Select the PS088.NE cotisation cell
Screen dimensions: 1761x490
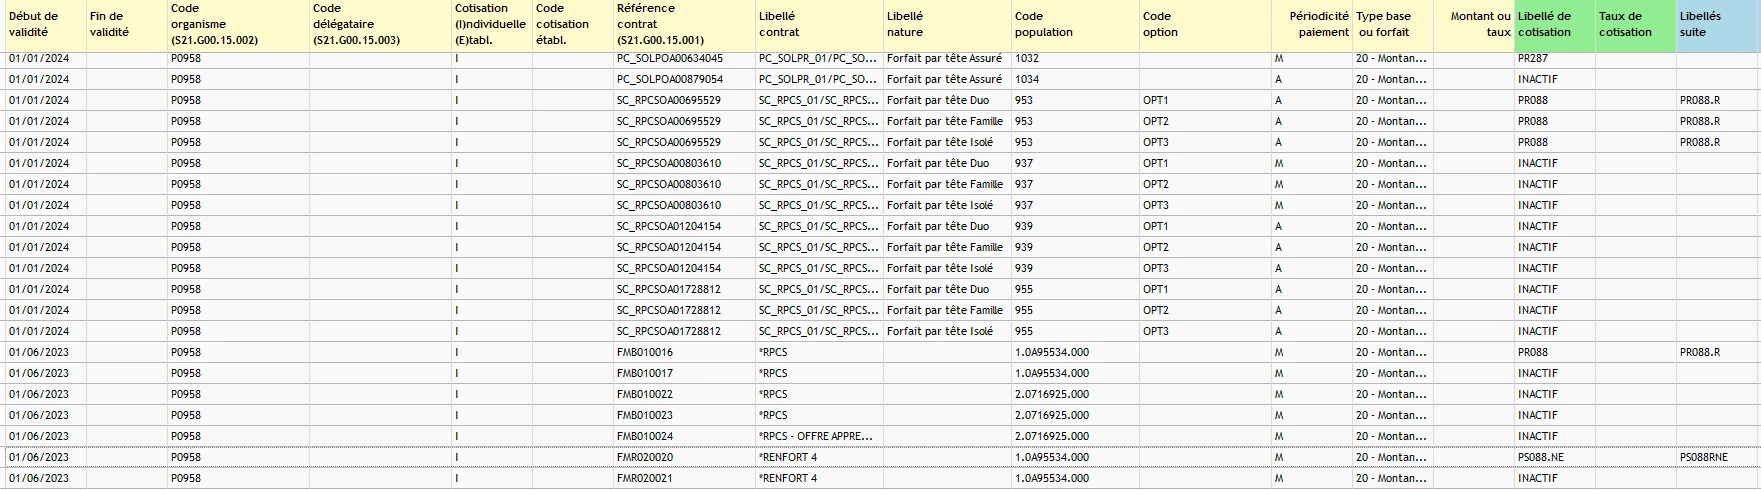click(x=1554, y=457)
